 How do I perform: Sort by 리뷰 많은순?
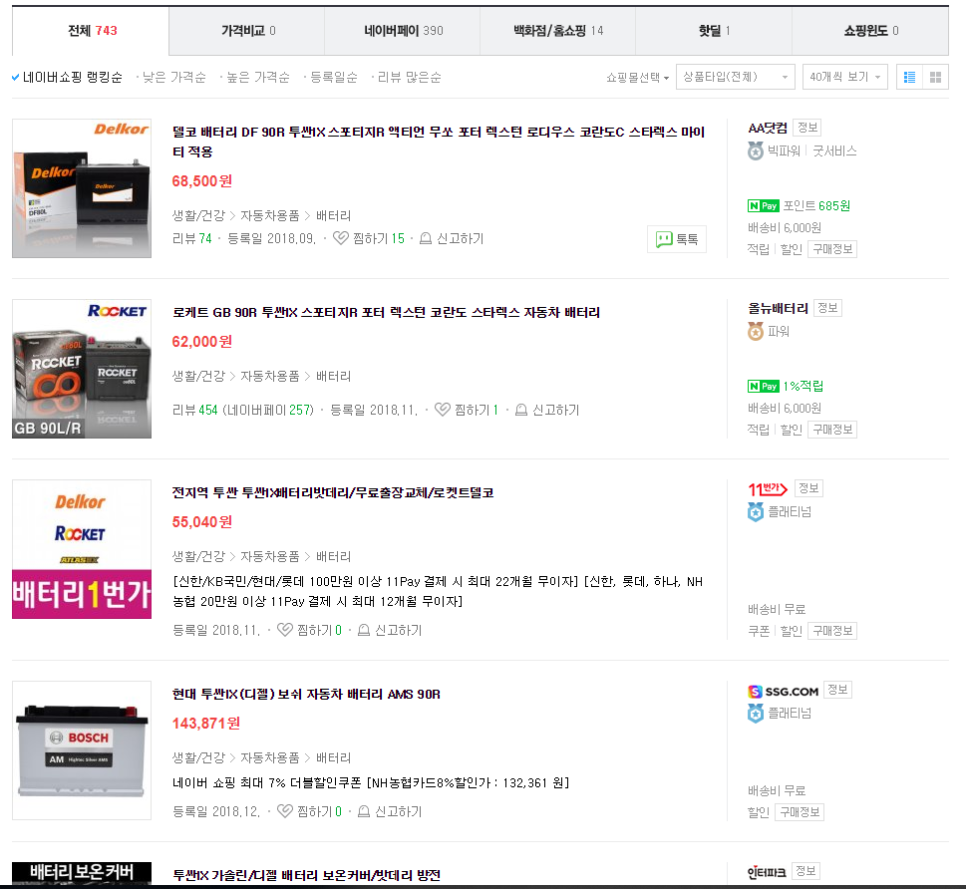coord(408,78)
